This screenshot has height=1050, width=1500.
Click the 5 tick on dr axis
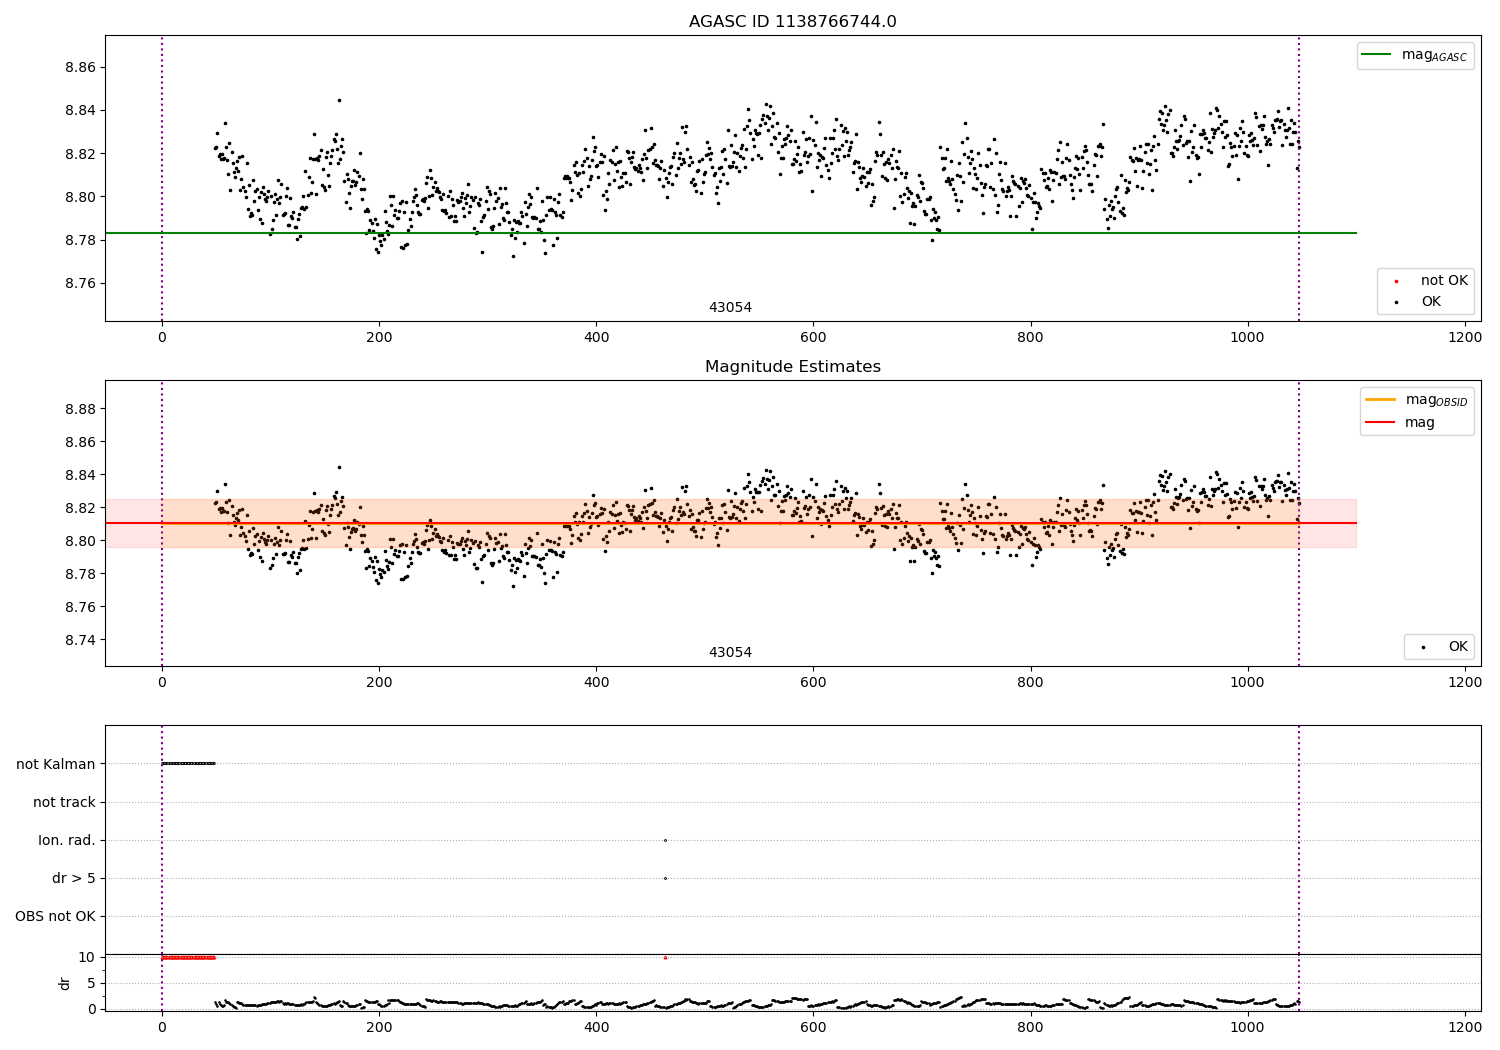point(92,983)
